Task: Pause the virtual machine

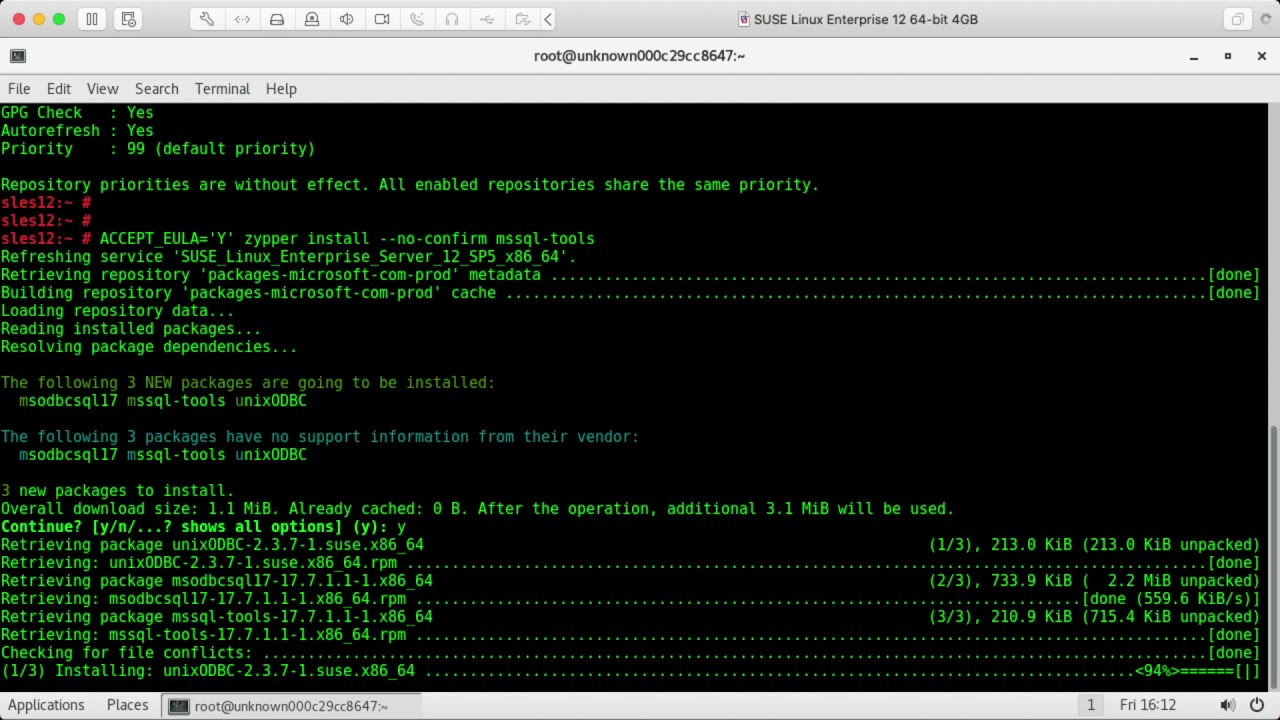Action: [x=92, y=19]
